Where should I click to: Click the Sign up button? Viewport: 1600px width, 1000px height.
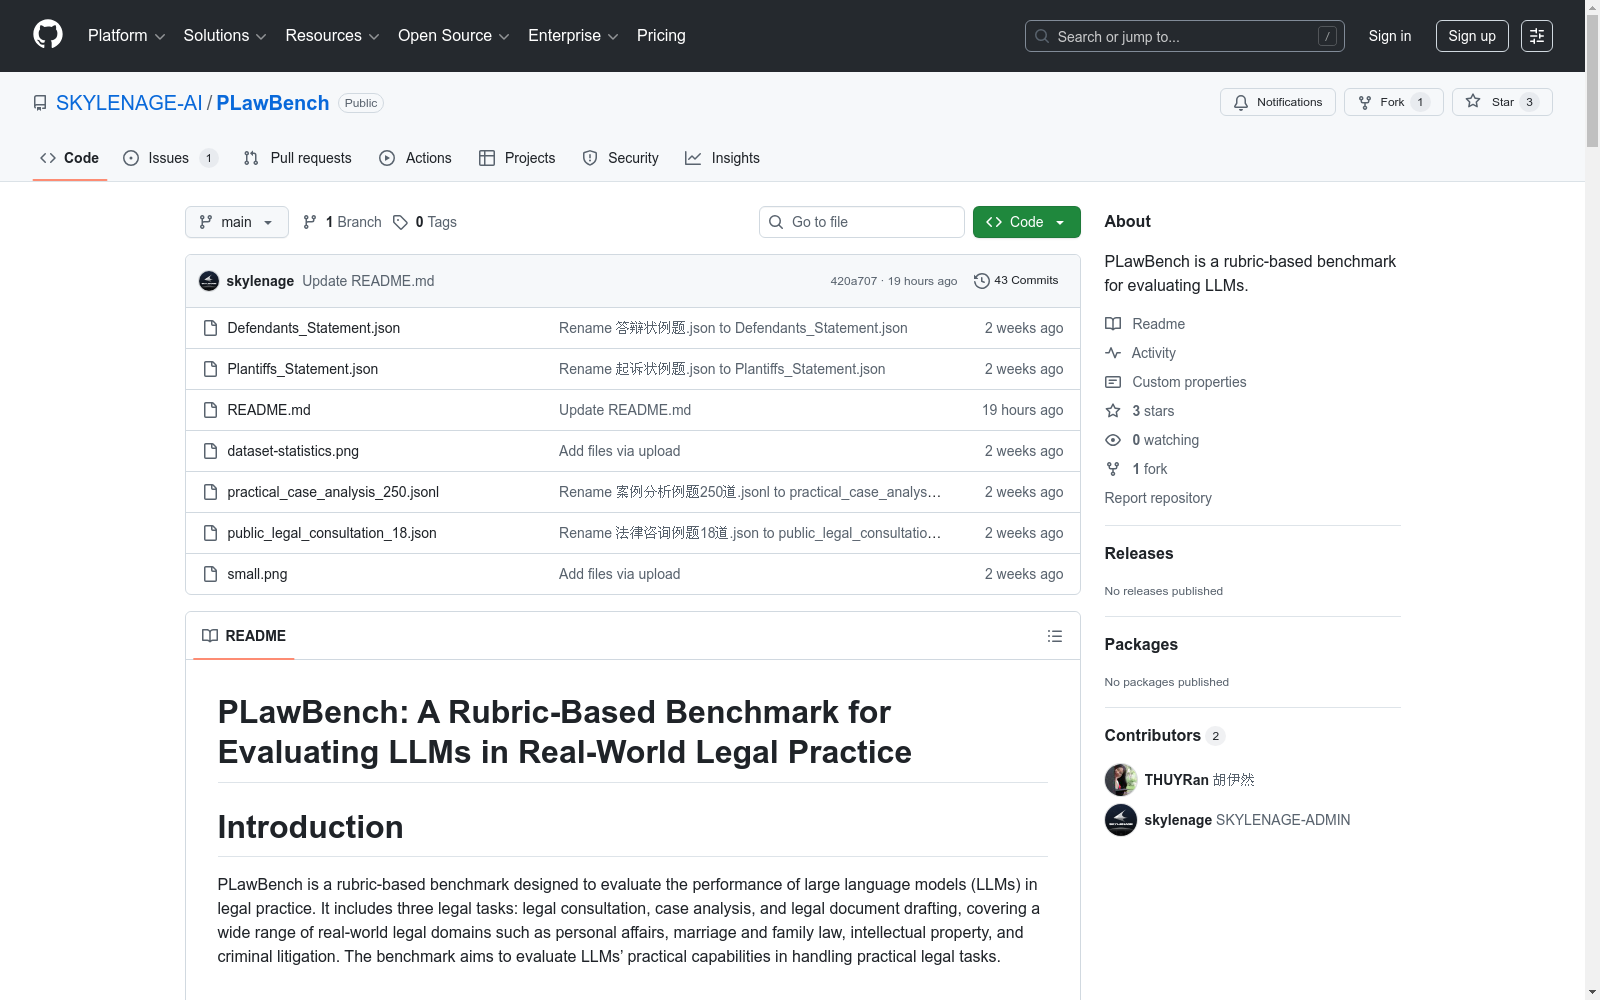pos(1471,36)
